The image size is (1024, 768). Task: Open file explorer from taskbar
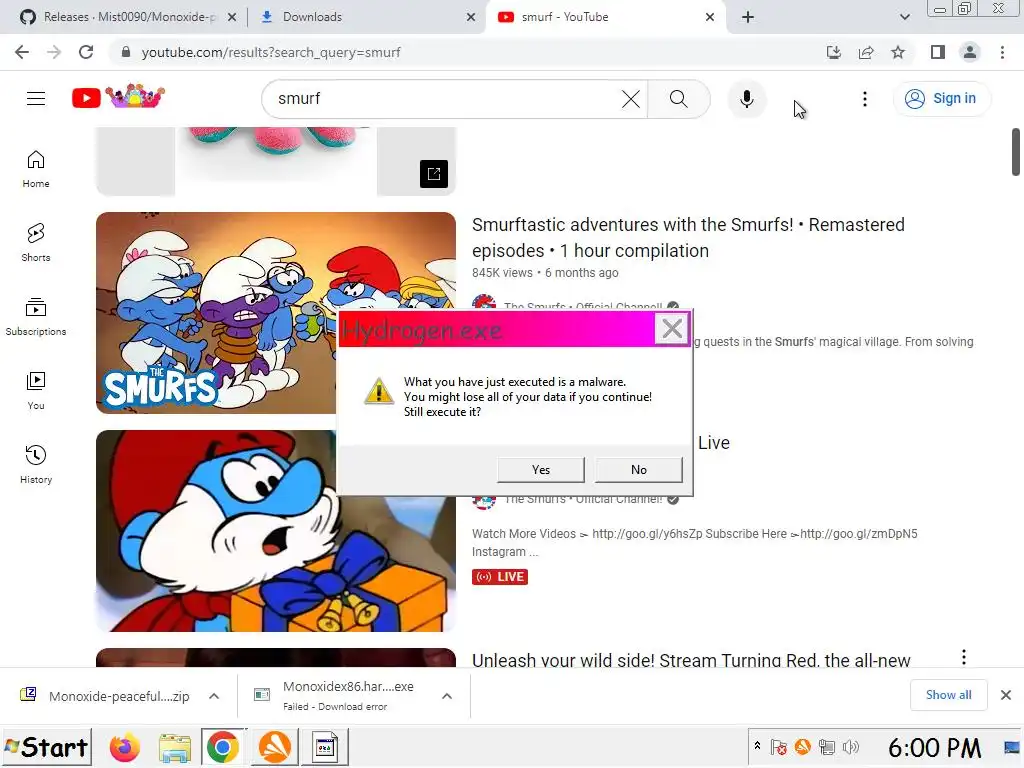point(174,747)
